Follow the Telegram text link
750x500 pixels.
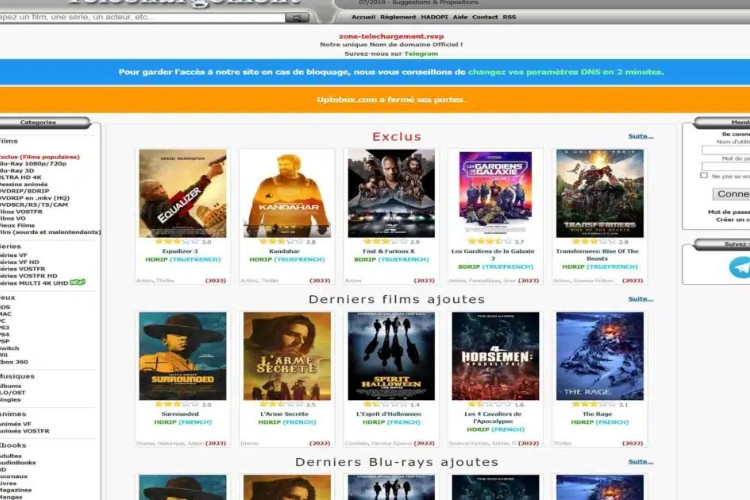tap(421, 54)
